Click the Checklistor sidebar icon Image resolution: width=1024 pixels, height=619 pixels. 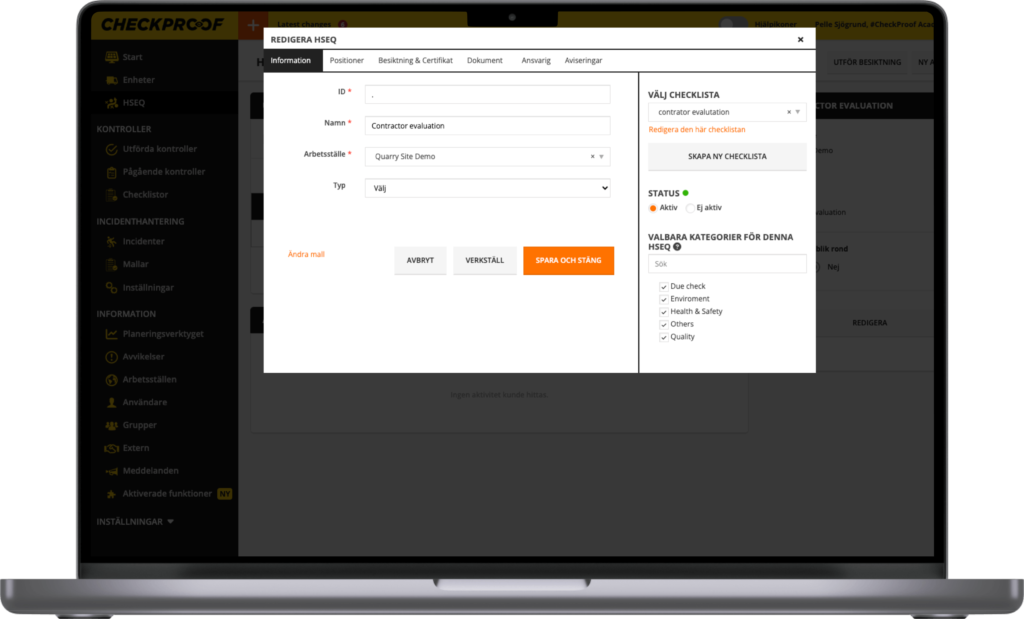pos(113,195)
